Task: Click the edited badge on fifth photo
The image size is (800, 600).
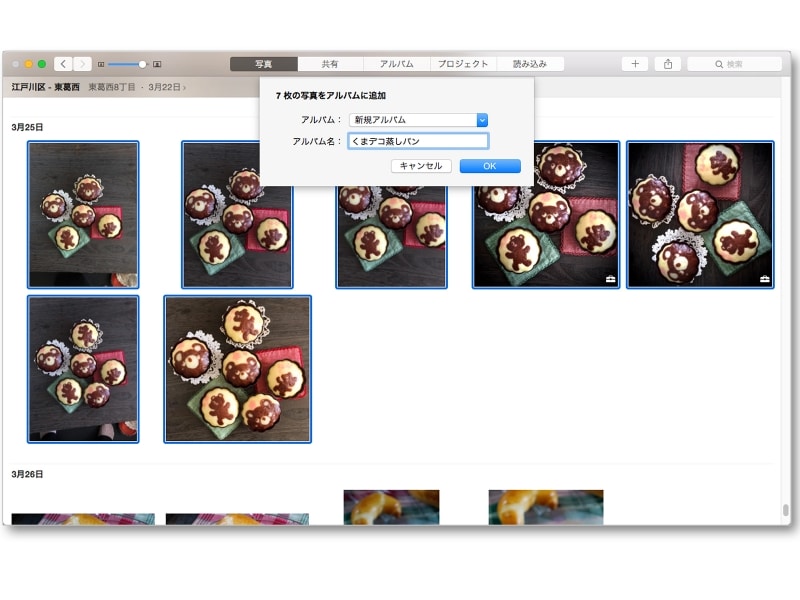Action: coord(764,279)
